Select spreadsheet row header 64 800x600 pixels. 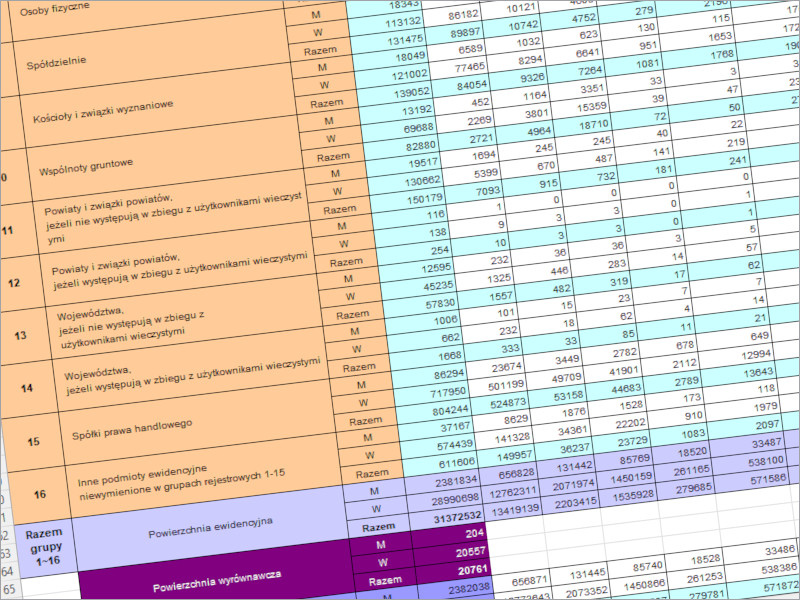[x=7, y=571]
